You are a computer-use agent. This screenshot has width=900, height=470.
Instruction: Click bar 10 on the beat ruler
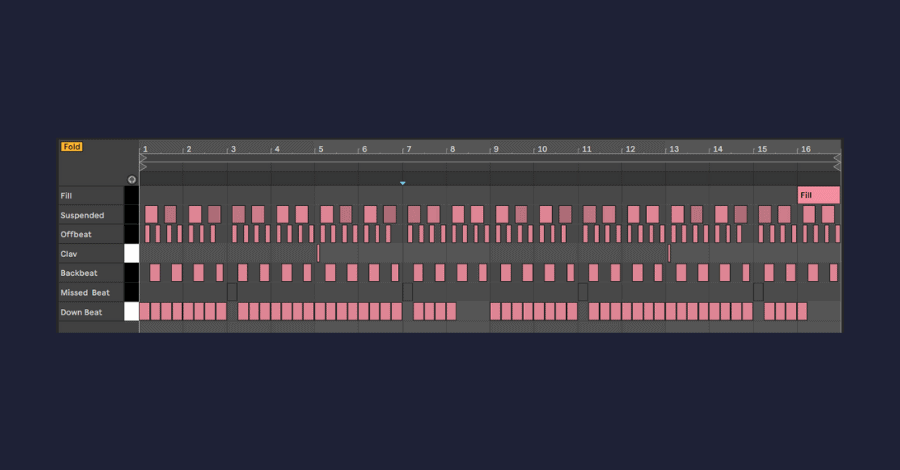tap(542, 149)
